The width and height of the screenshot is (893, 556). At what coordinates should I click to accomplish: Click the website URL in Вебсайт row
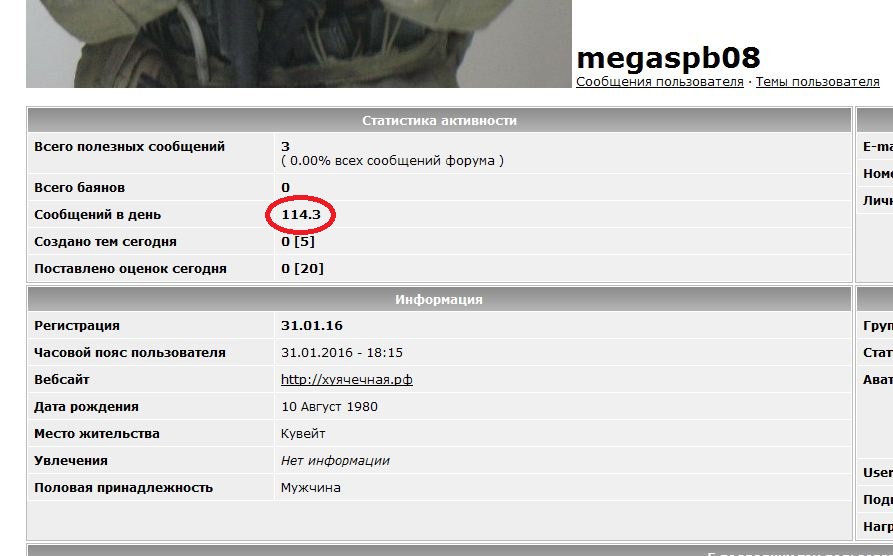click(346, 379)
